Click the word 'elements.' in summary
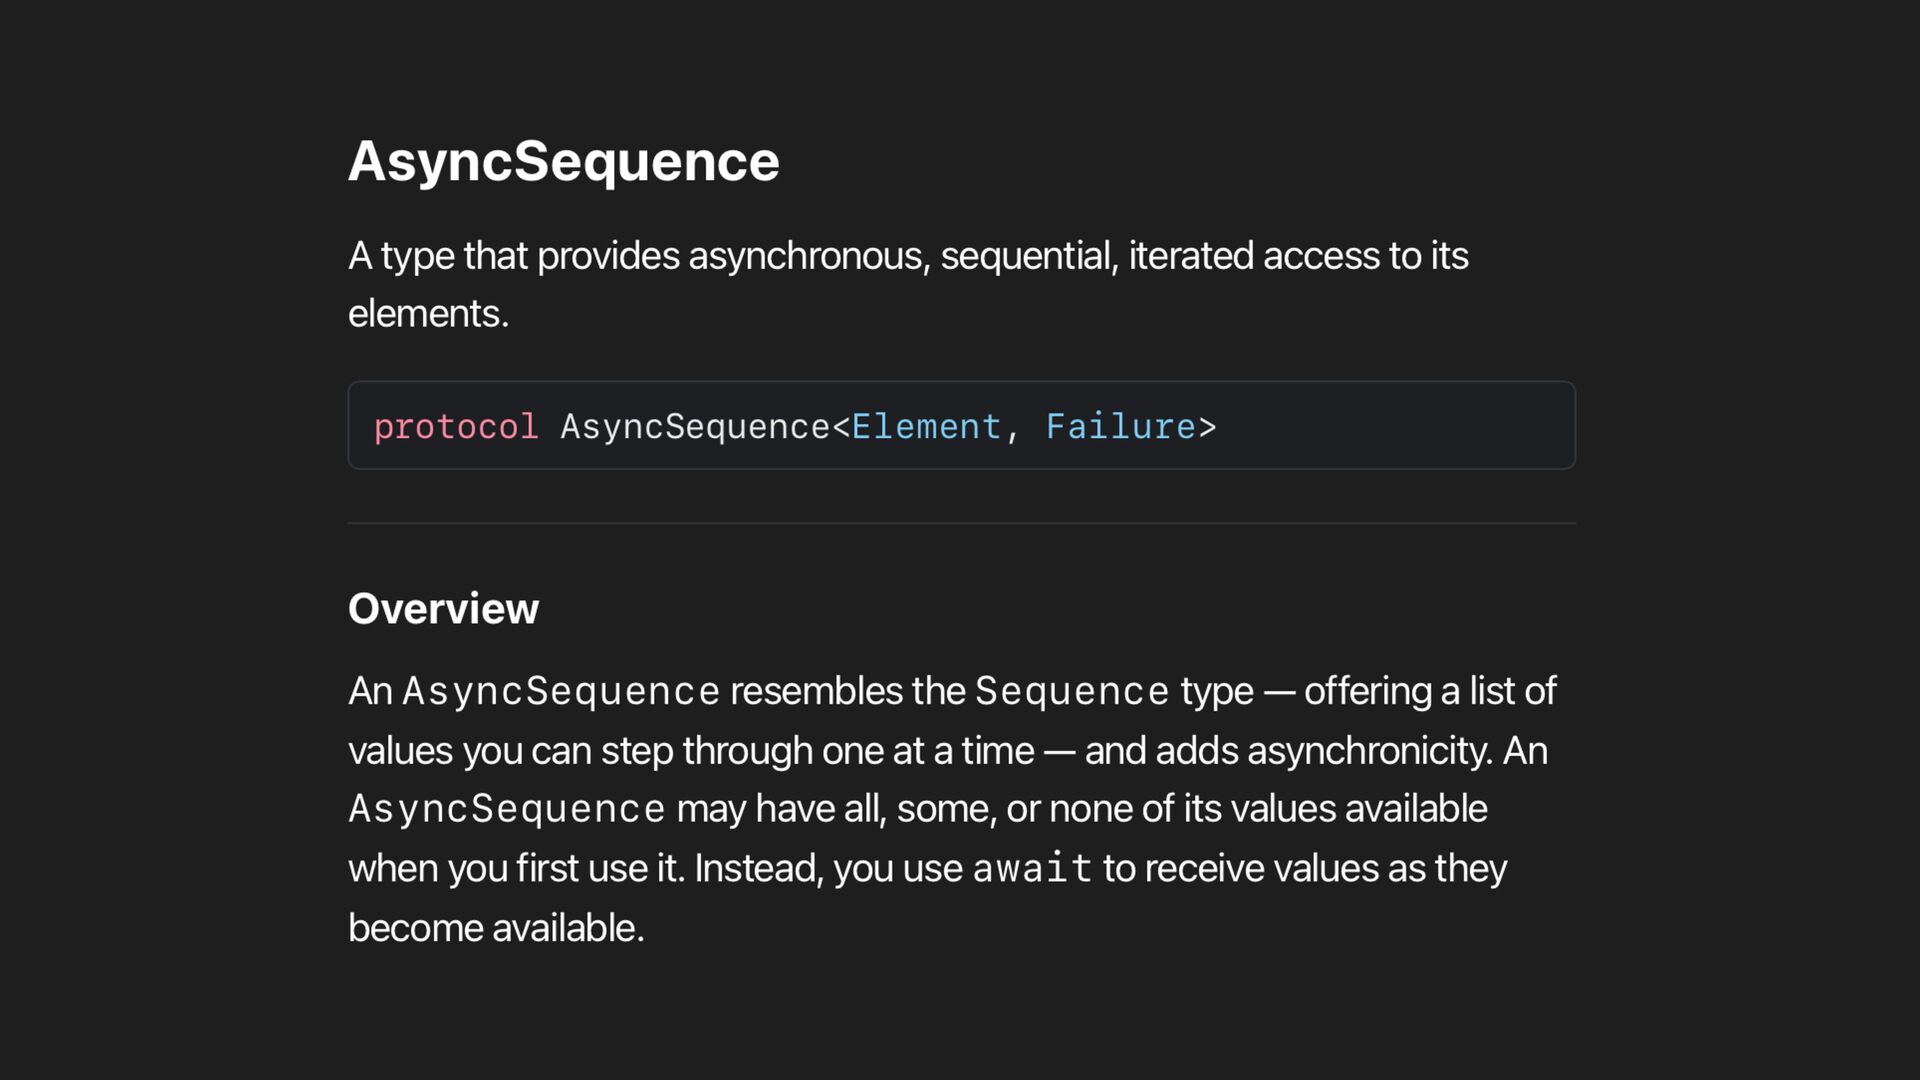The width and height of the screenshot is (1920, 1080). point(428,314)
